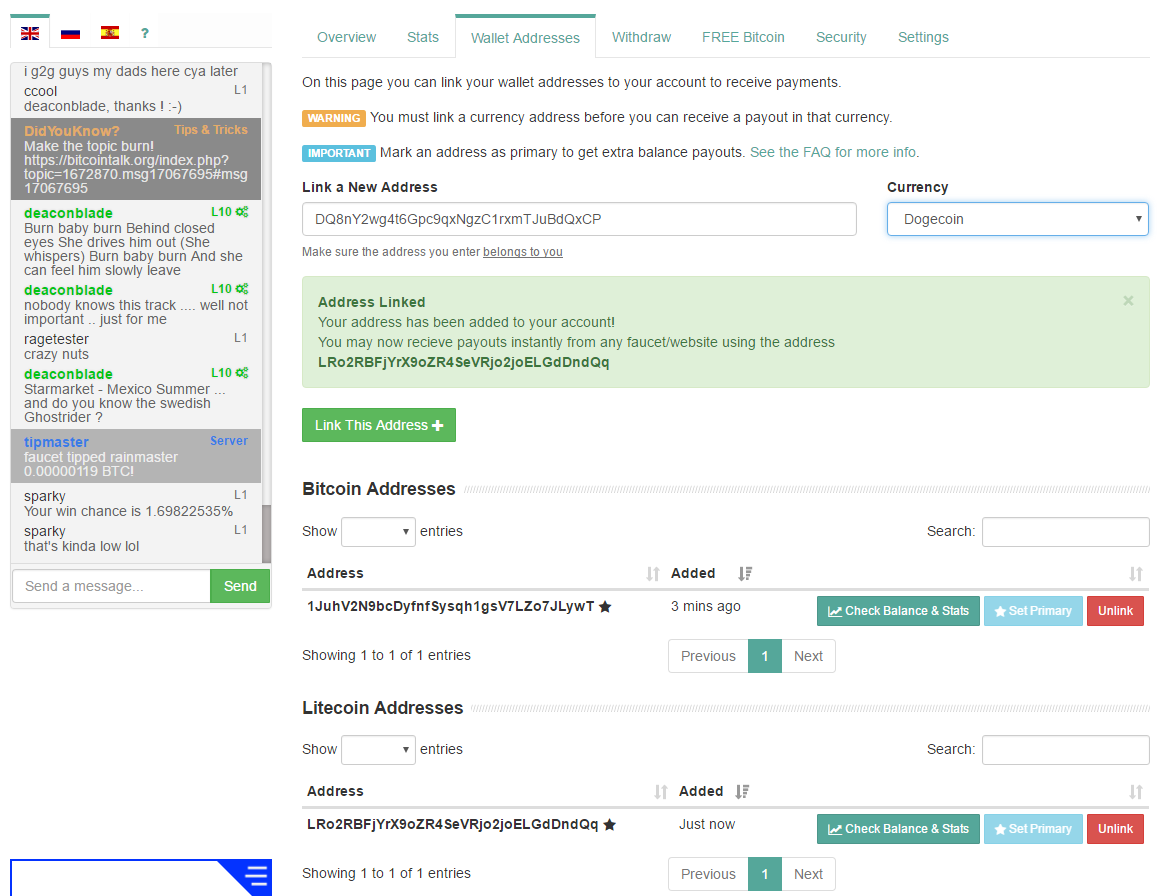Open the Settings tab
The width and height of the screenshot is (1169, 896).
(x=923, y=37)
